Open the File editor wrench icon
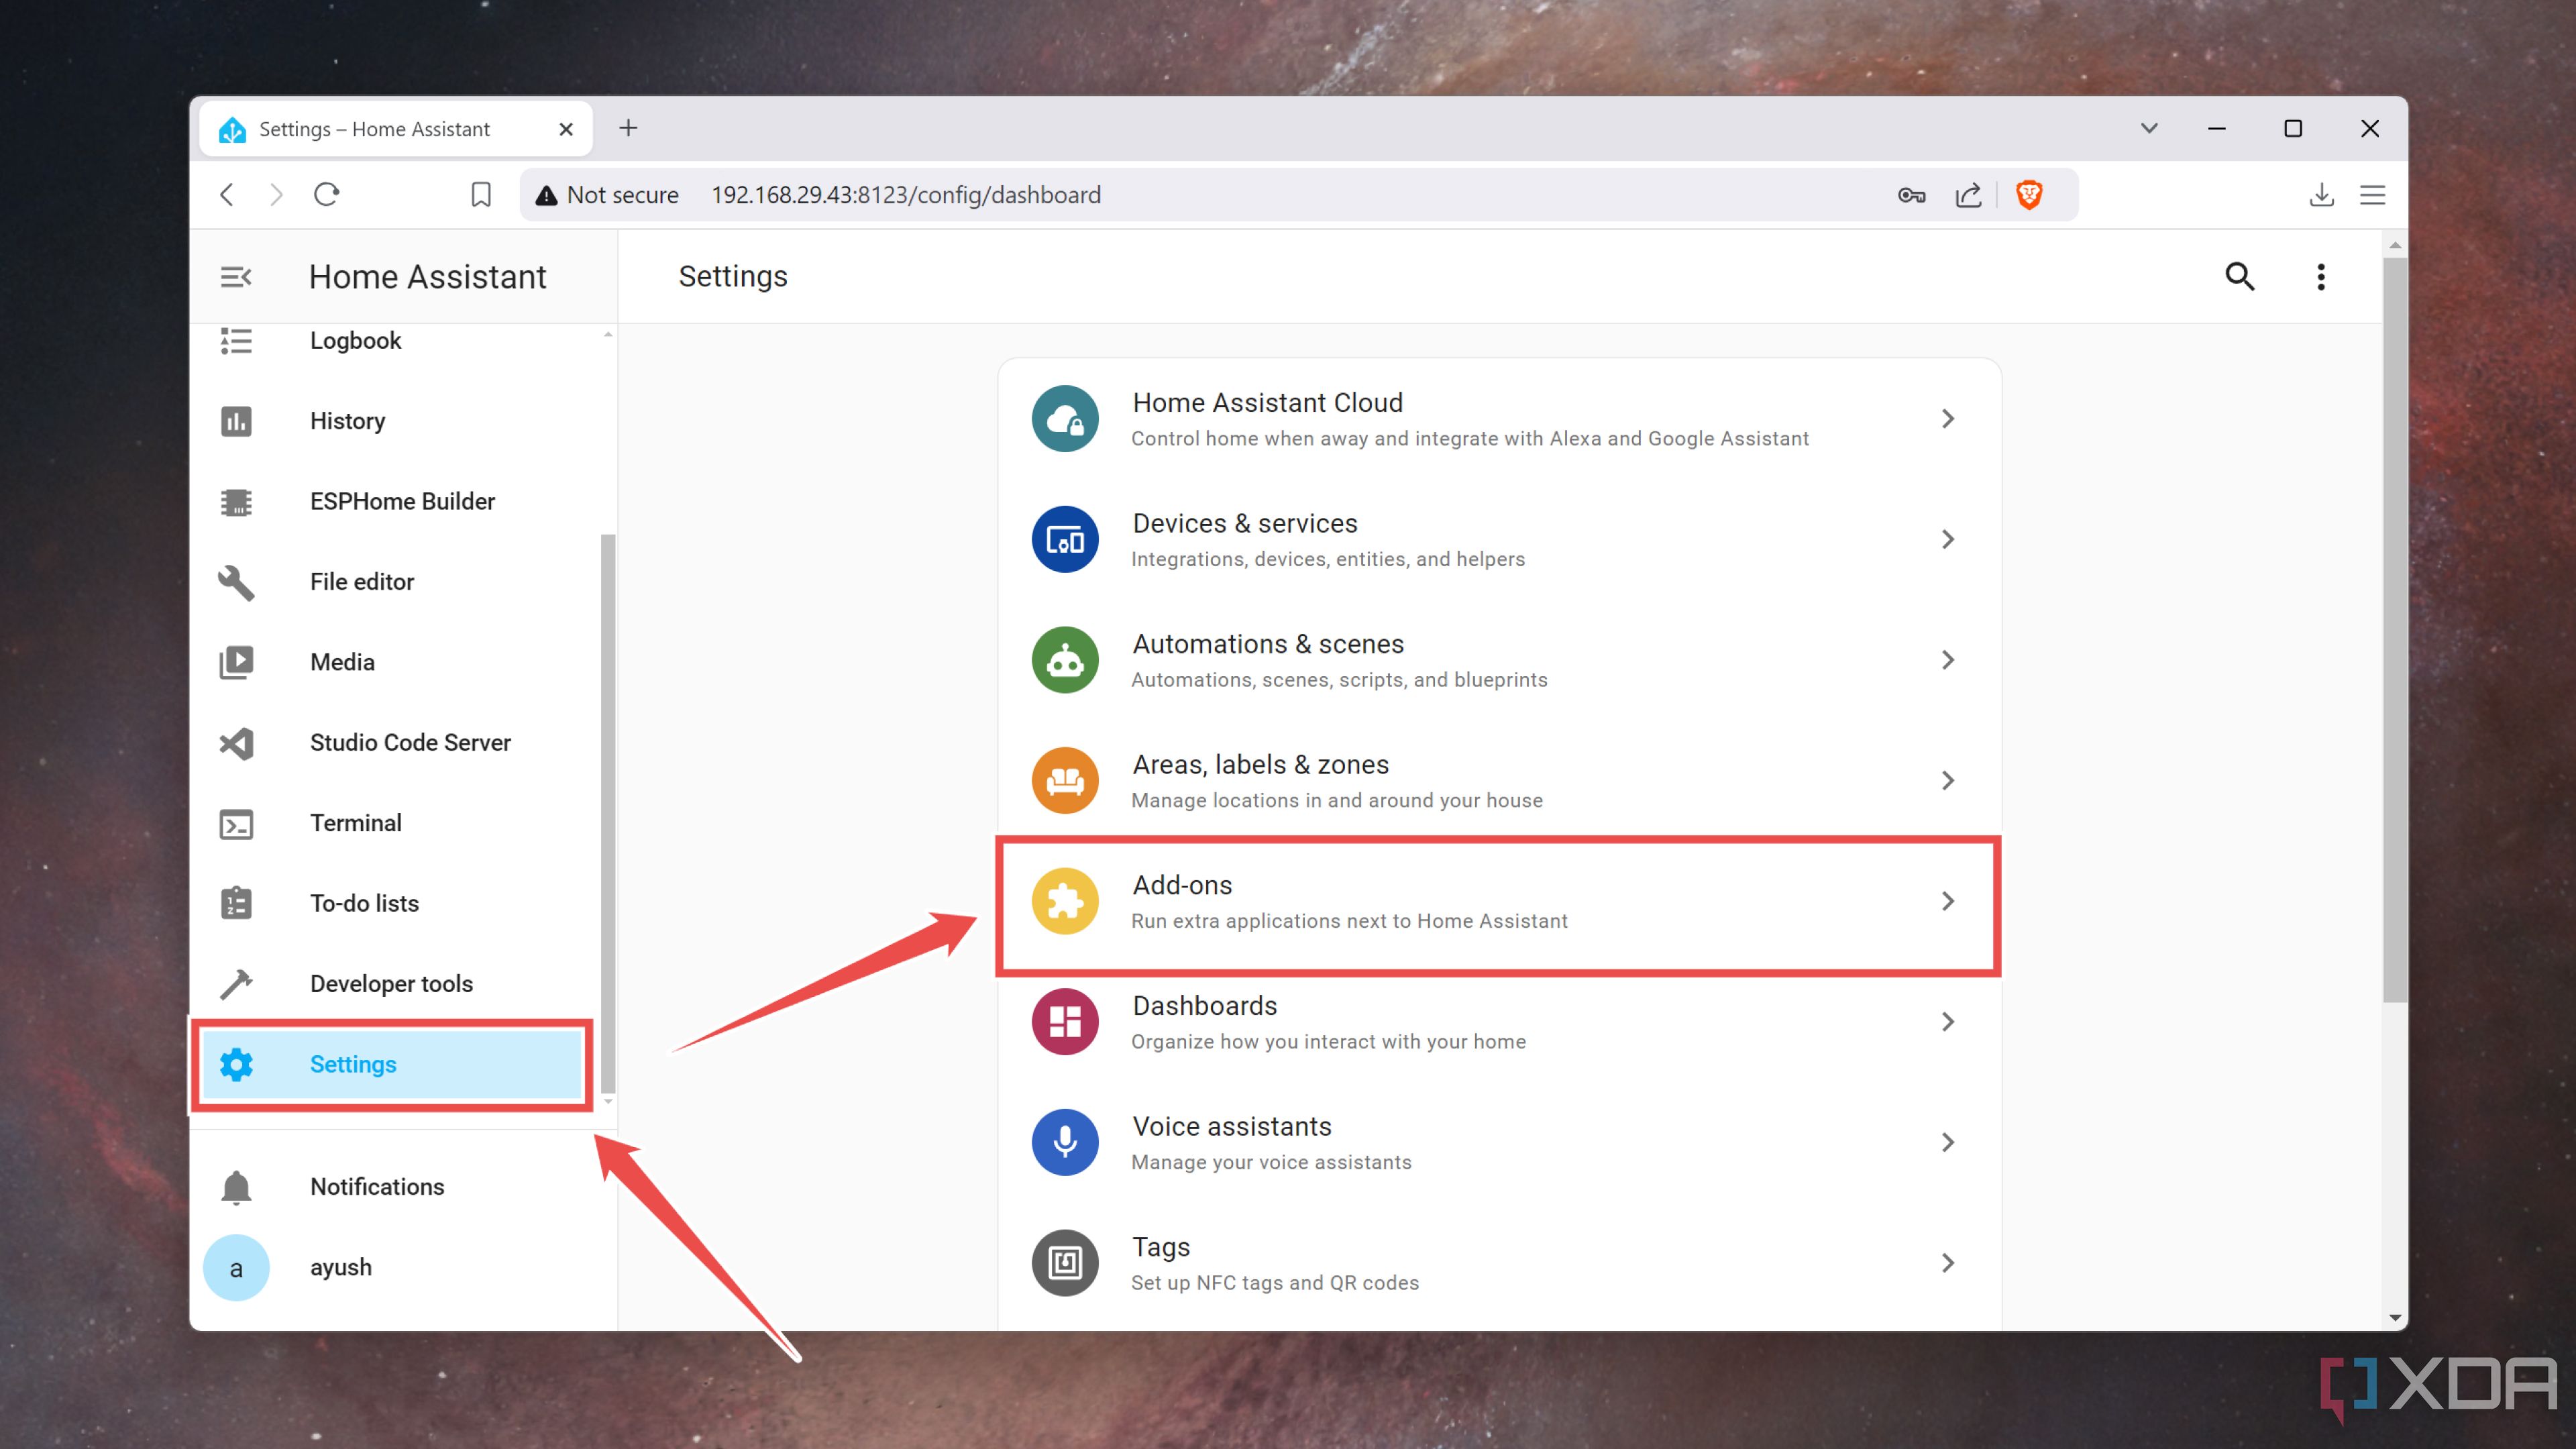Image resolution: width=2576 pixels, height=1449 pixels. click(236, 582)
